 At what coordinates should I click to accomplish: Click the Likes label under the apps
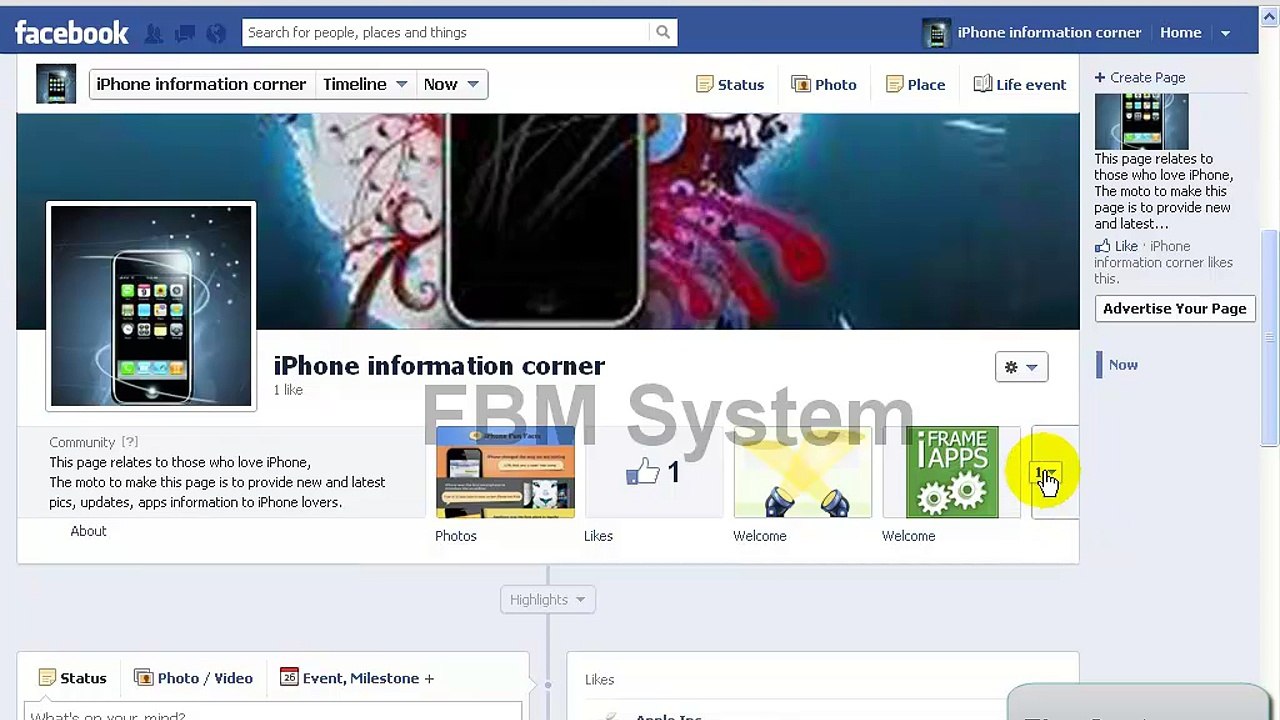[598, 536]
